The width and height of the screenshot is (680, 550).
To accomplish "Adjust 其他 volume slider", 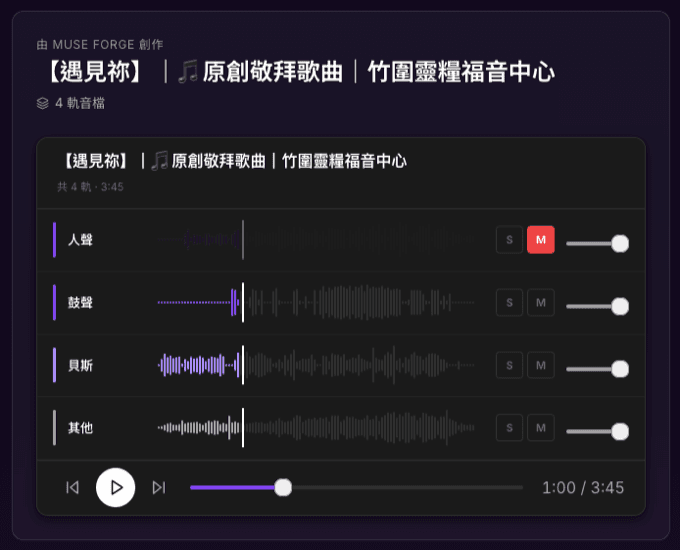I will 598,432.
